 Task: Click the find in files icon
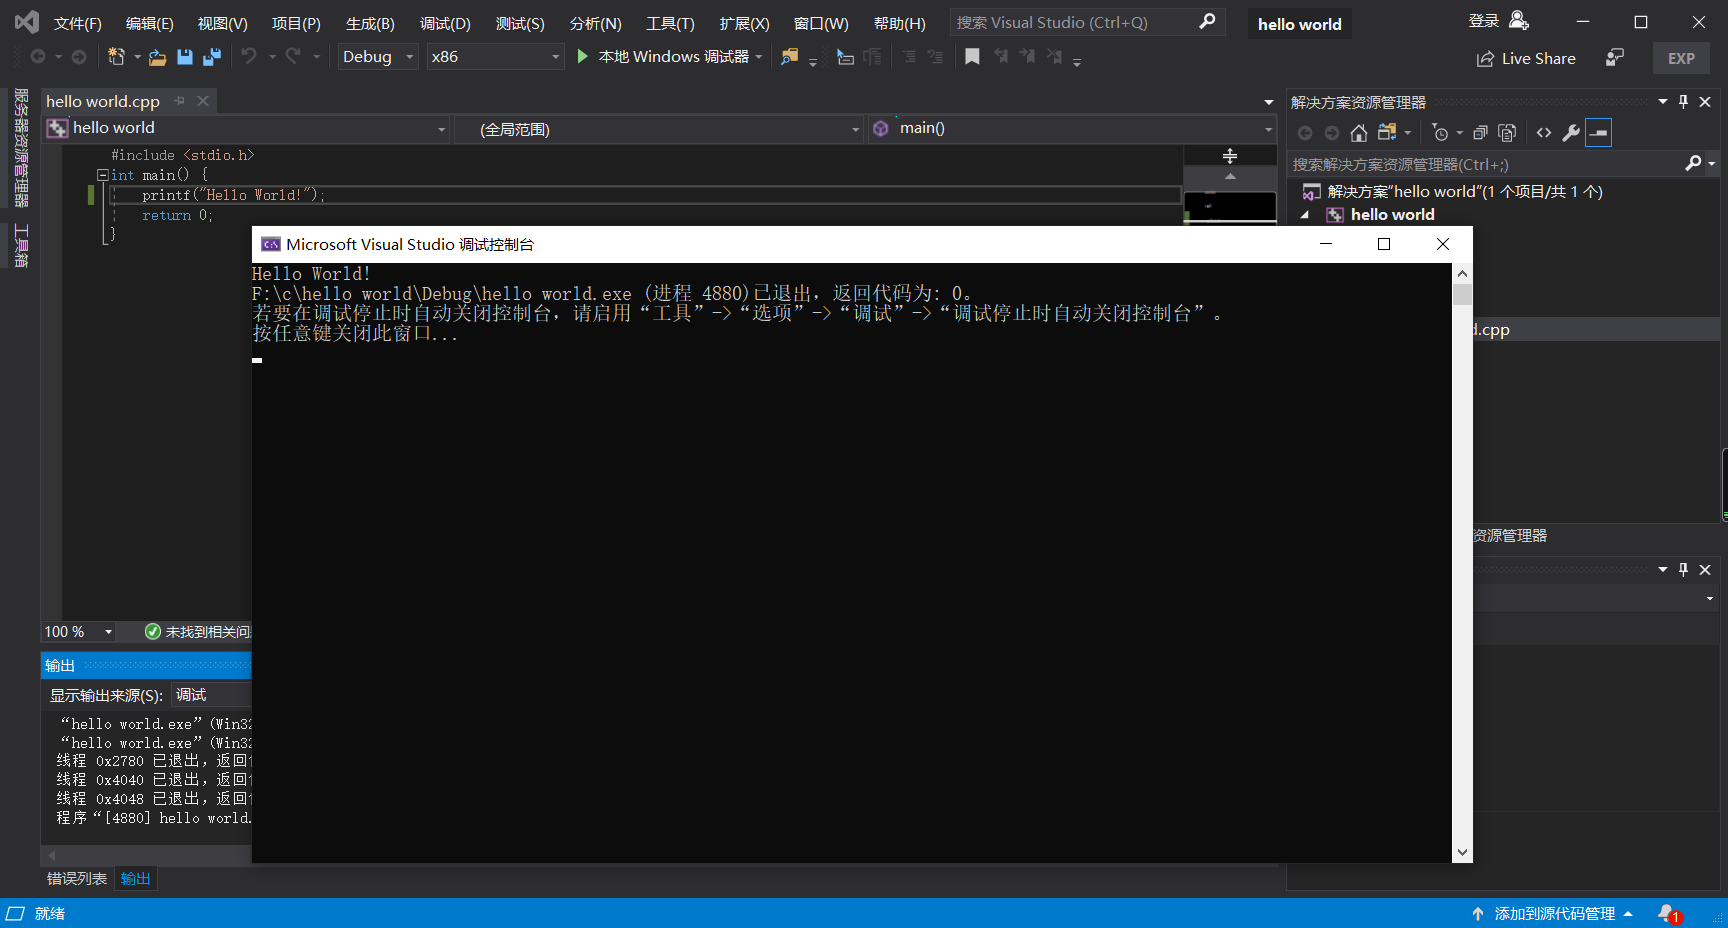[x=790, y=57]
